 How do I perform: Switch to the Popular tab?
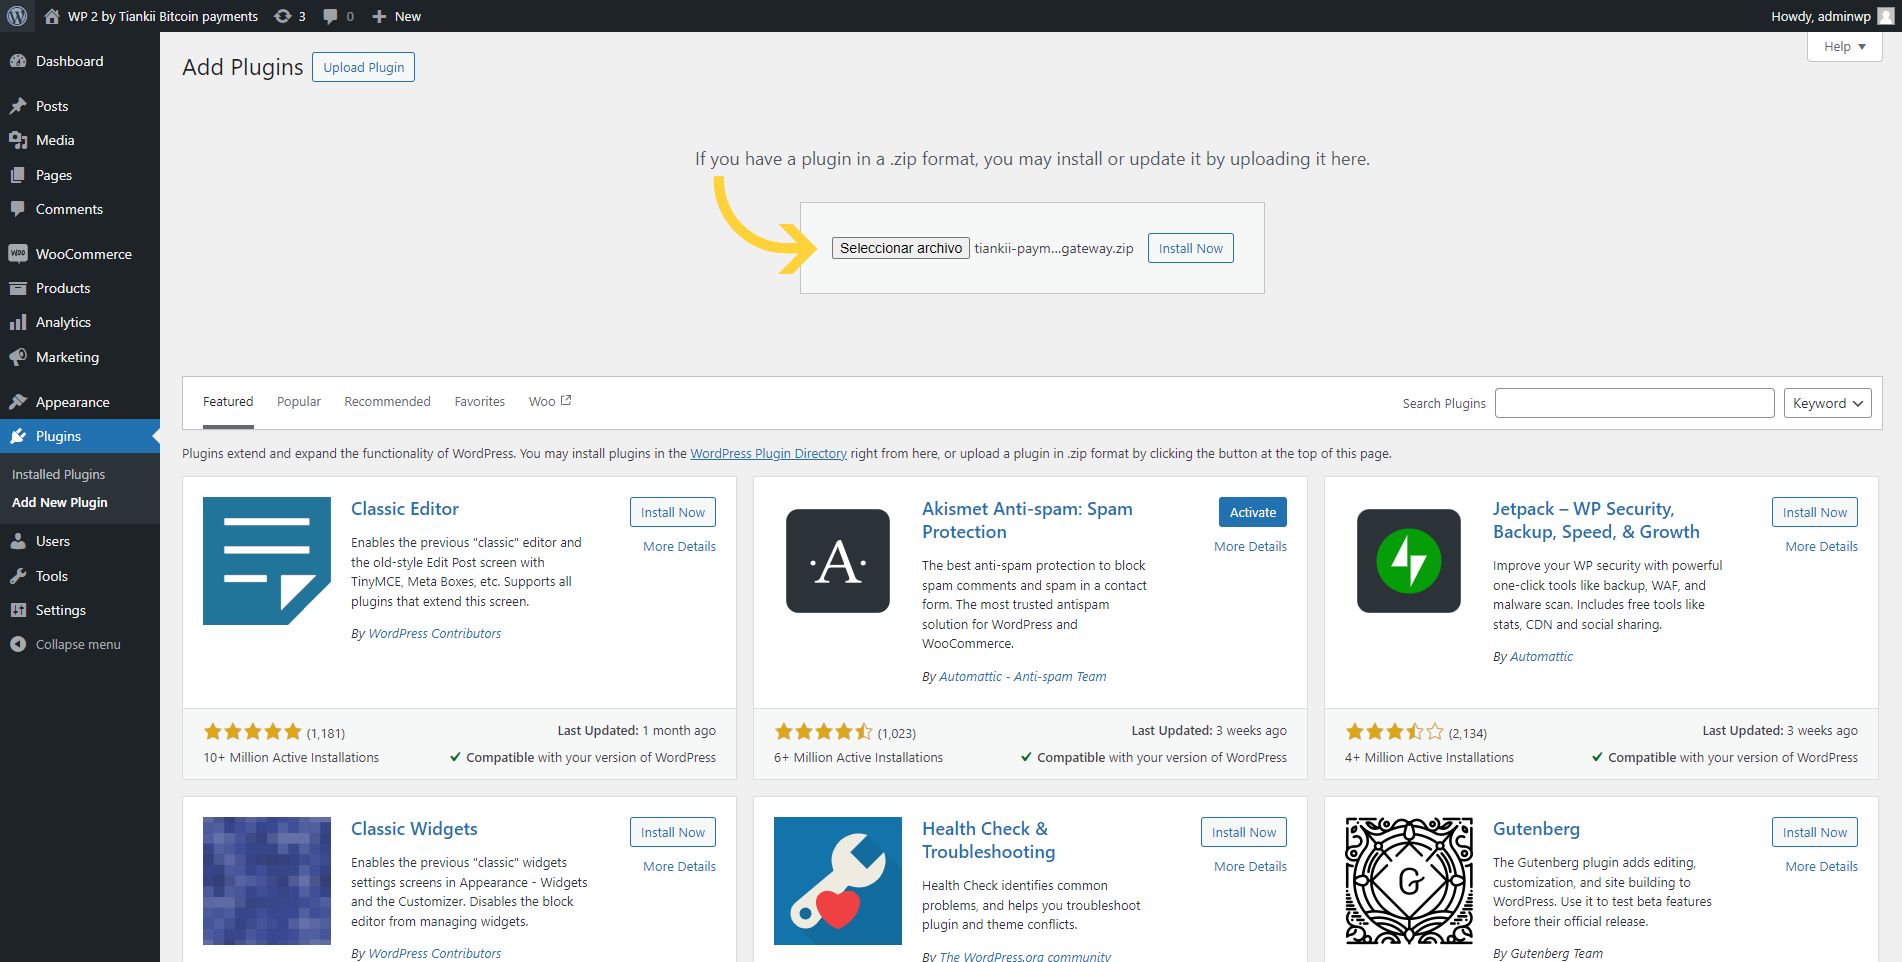(x=299, y=402)
